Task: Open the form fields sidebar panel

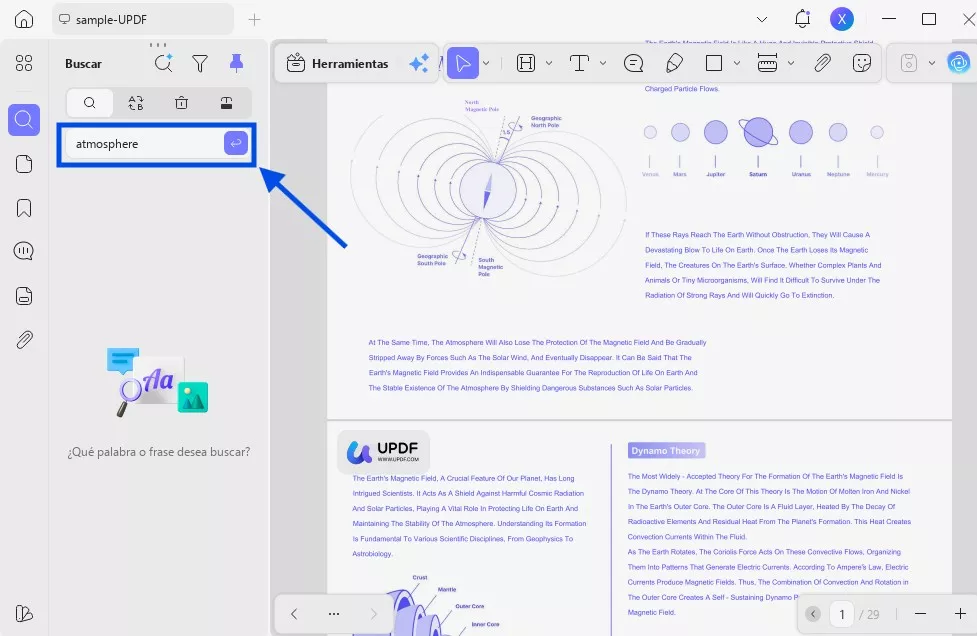Action: [x=24, y=296]
